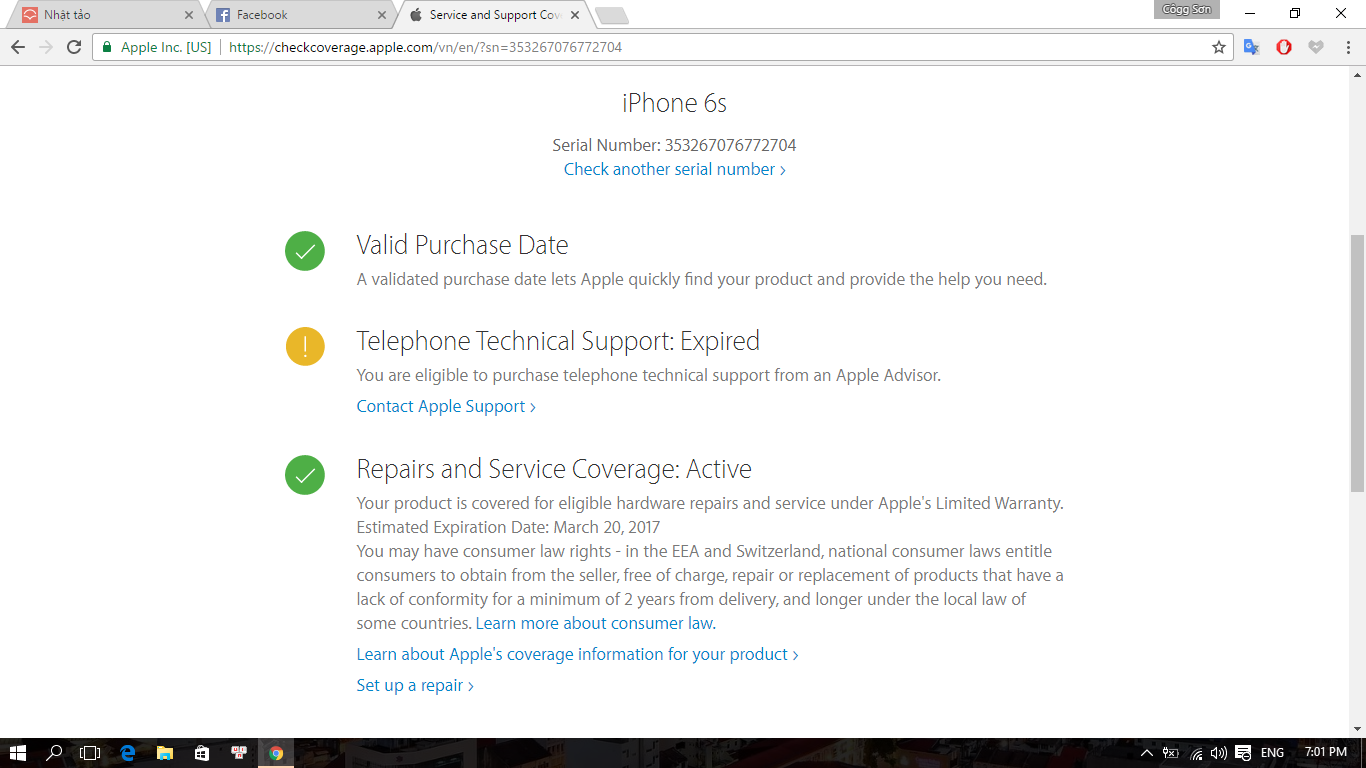Bookmark this page with the star icon
Screen dimensions: 1366x768
(1218, 47)
